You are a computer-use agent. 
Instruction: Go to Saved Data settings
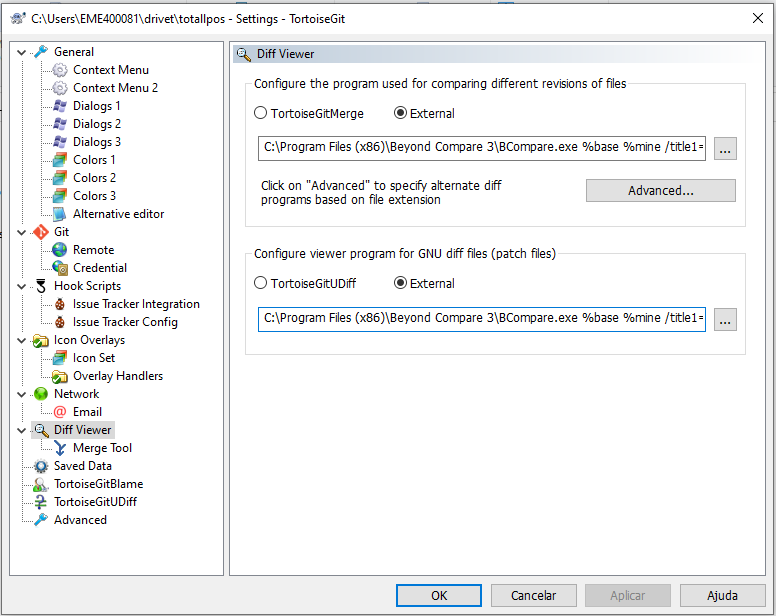[83, 466]
